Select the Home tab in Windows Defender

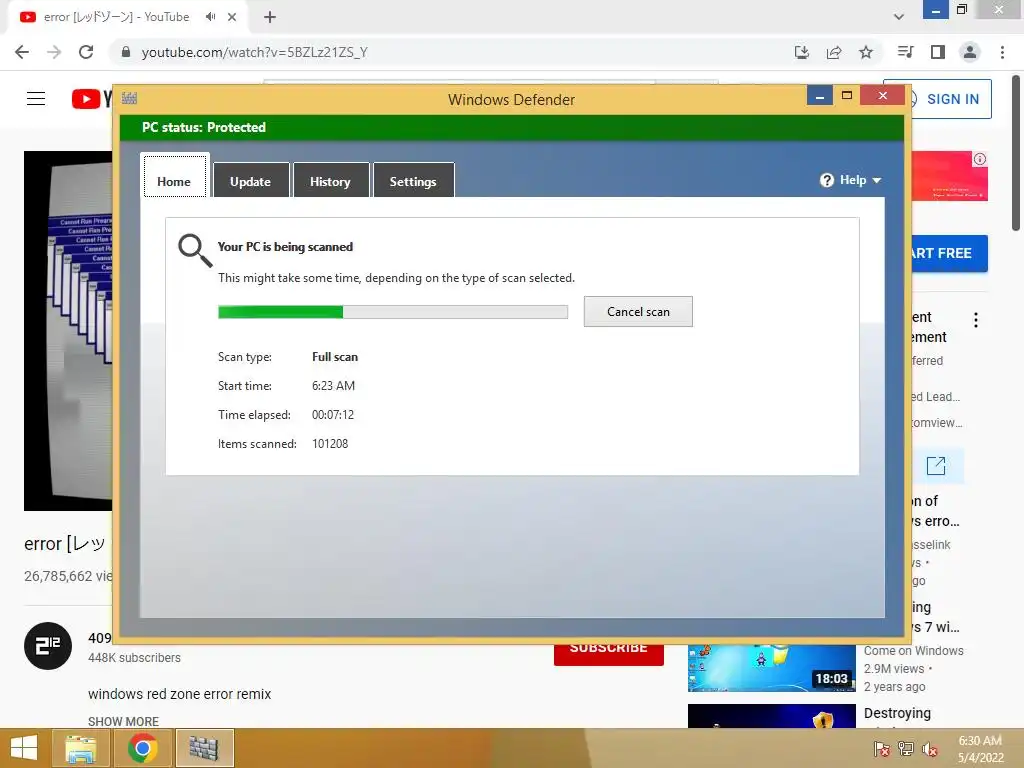click(x=174, y=176)
